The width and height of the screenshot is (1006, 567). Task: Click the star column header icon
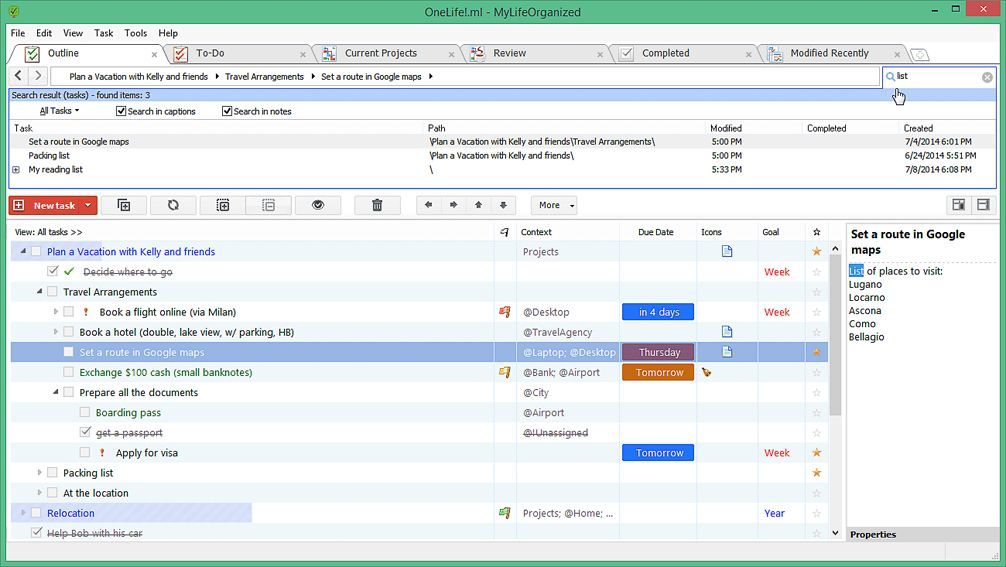point(816,232)
